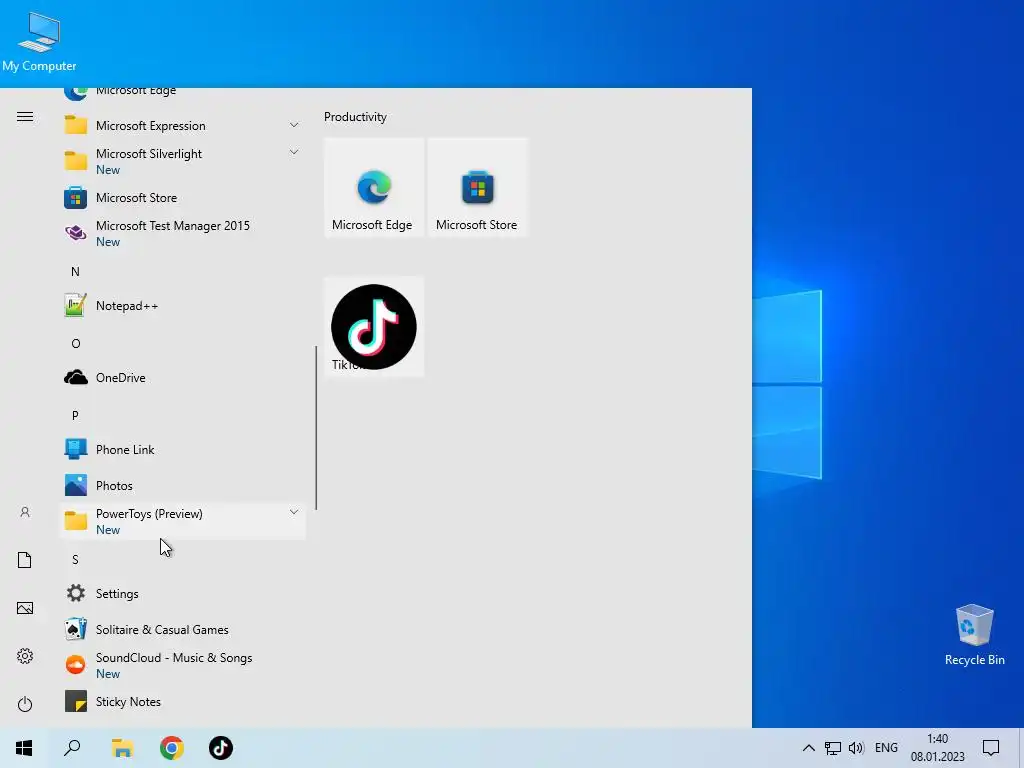Open File Explorer from the taskbar
The width and height of the screenshot is (1024, 768).
click(122, 748)
